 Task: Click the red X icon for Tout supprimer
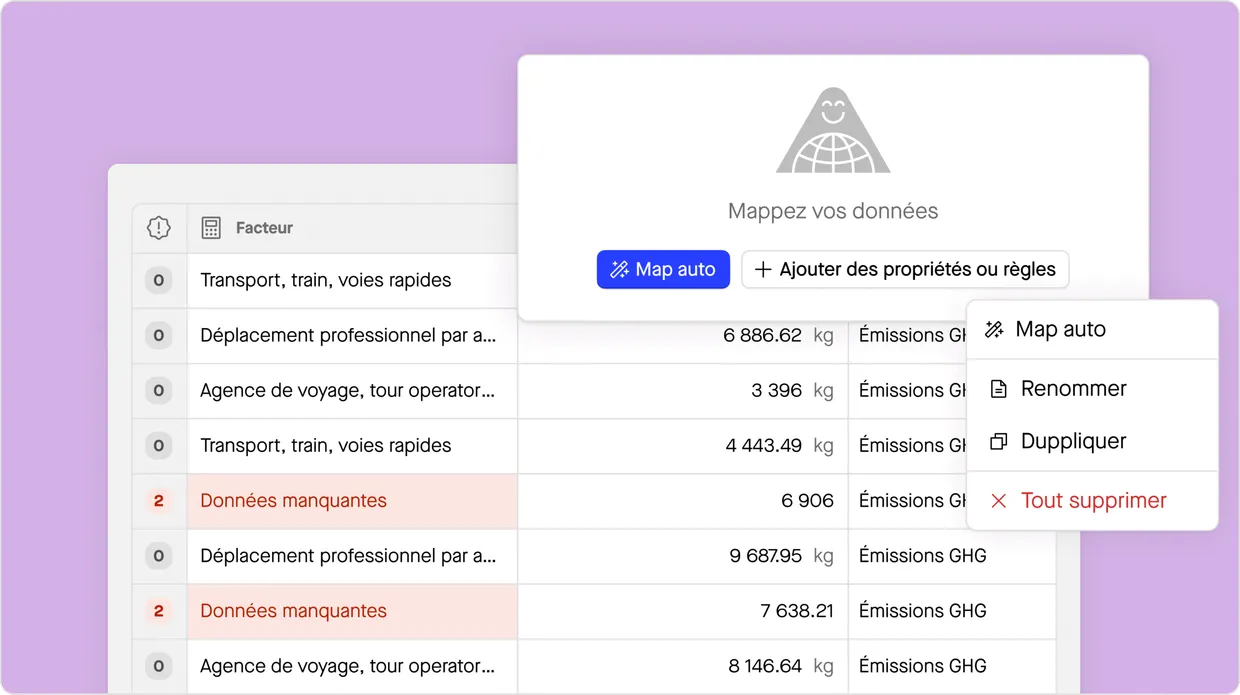997,501
